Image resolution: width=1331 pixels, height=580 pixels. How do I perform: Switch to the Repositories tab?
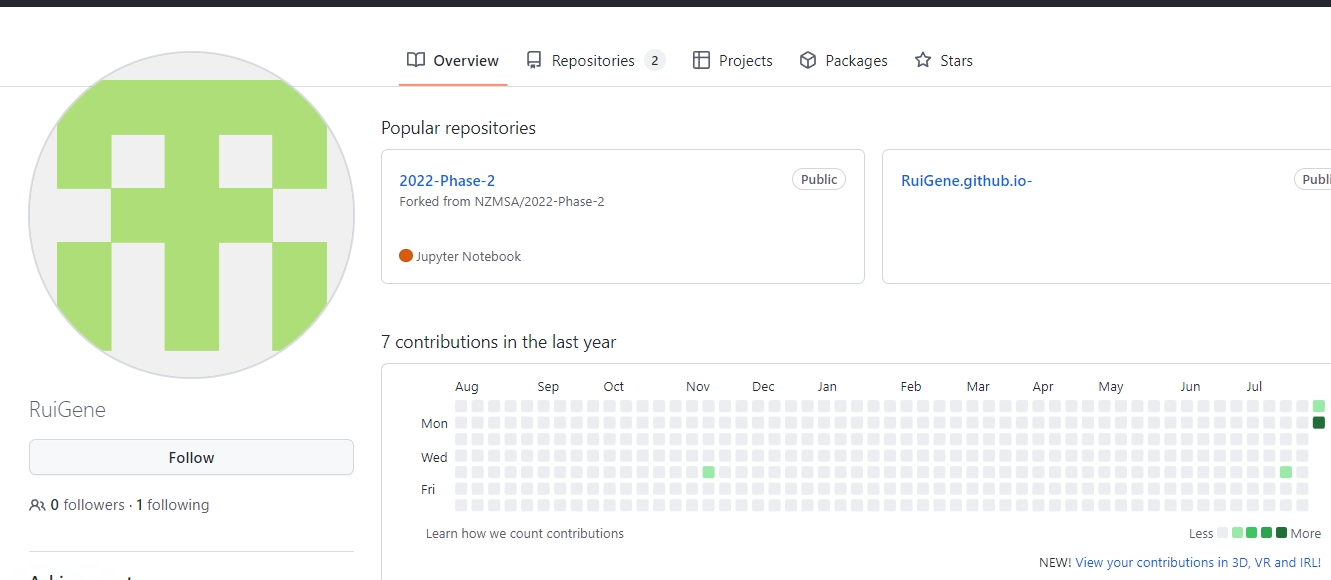595,60
